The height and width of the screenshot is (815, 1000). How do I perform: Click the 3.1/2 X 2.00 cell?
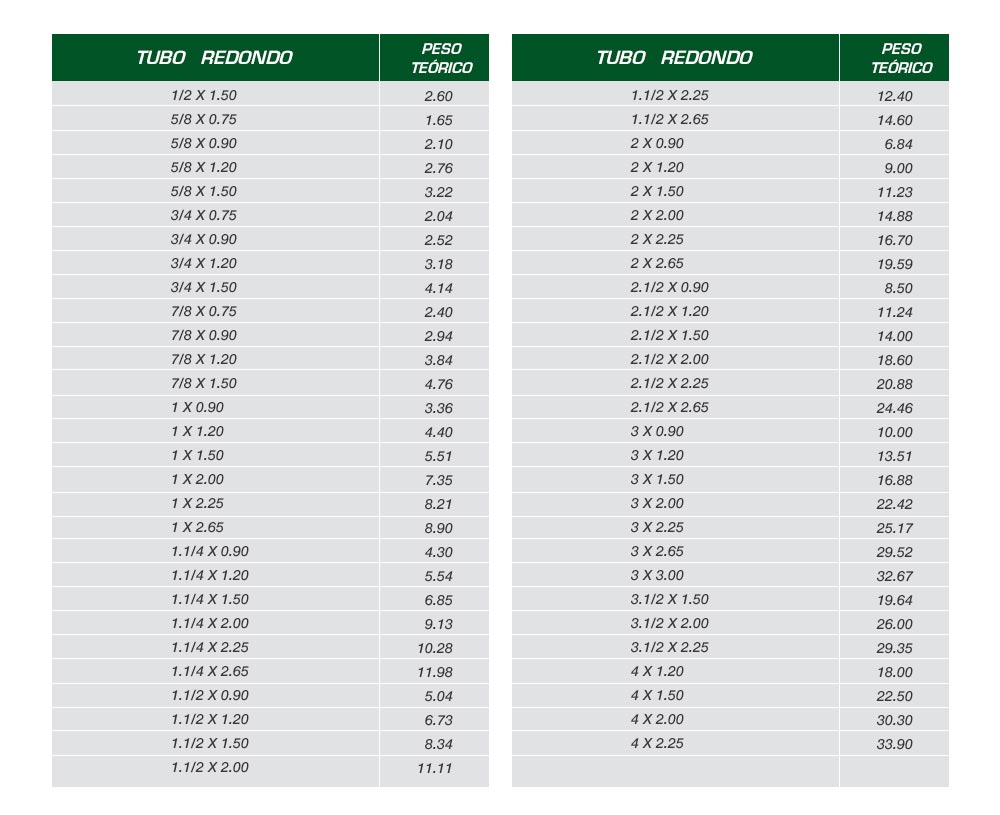pyautogui.click(x=670, y=623)
